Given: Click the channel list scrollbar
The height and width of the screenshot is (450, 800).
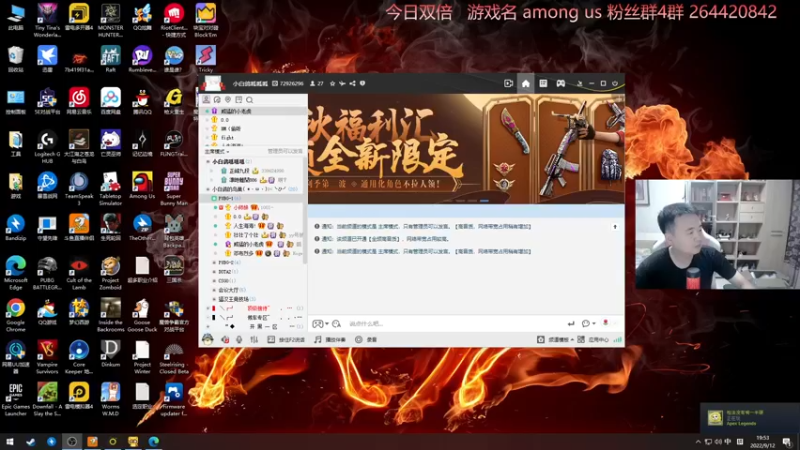Looking at the screenshot, I should pyautogui.click(x=305, y=209).
